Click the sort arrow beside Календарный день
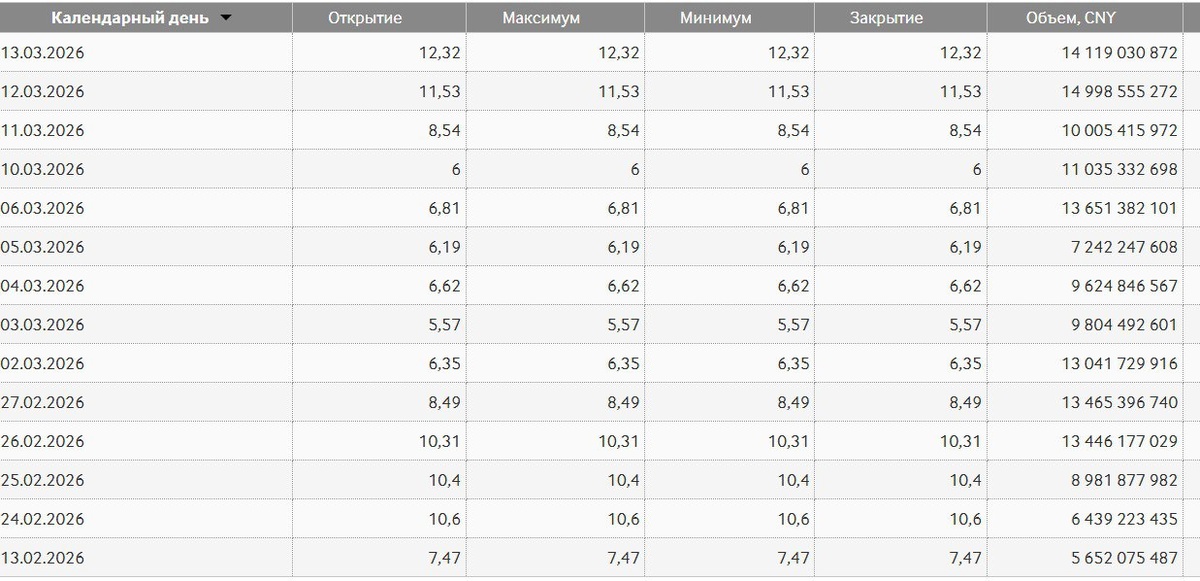 226,18
